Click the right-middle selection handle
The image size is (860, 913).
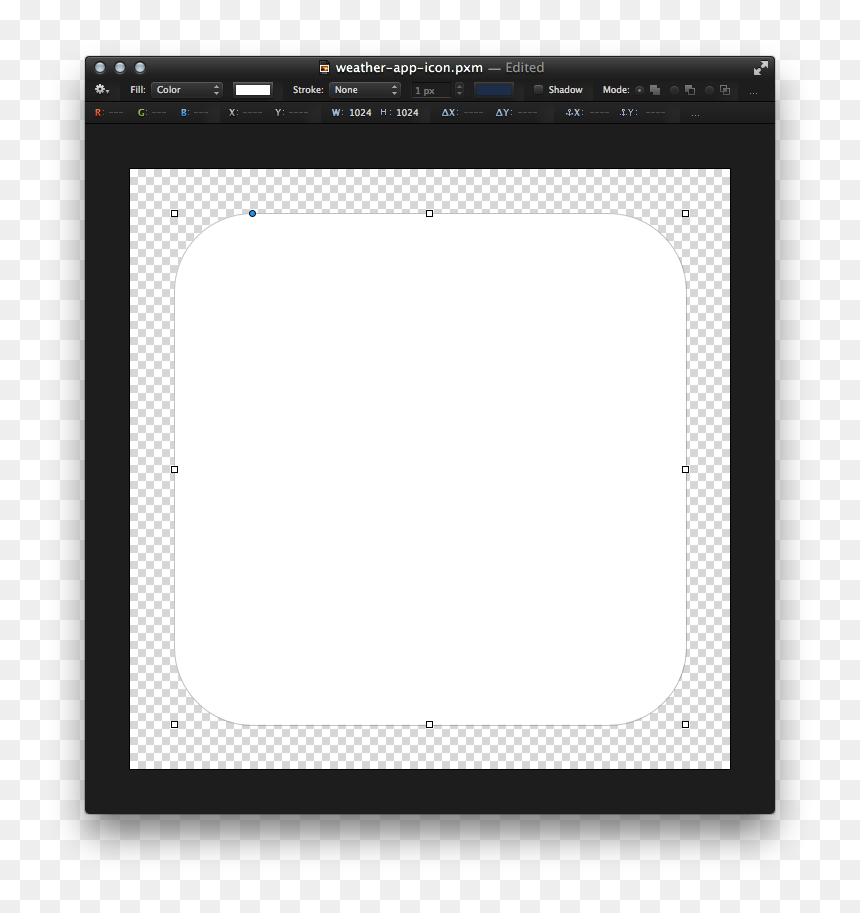685,469
